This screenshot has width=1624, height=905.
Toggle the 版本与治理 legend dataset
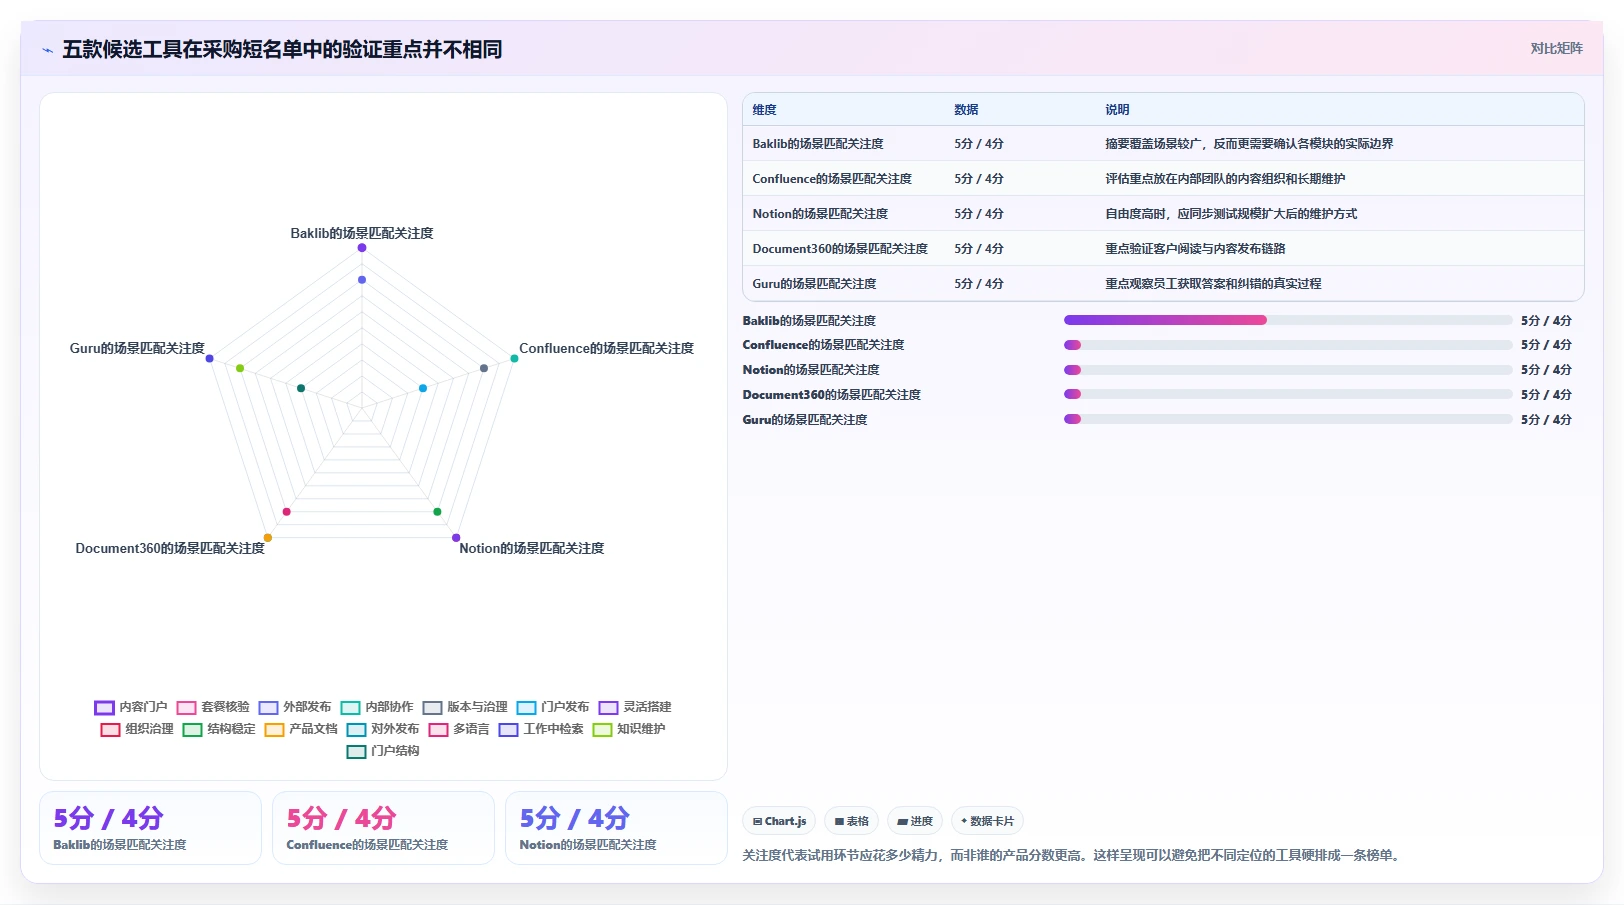click(x=465, y=707)
